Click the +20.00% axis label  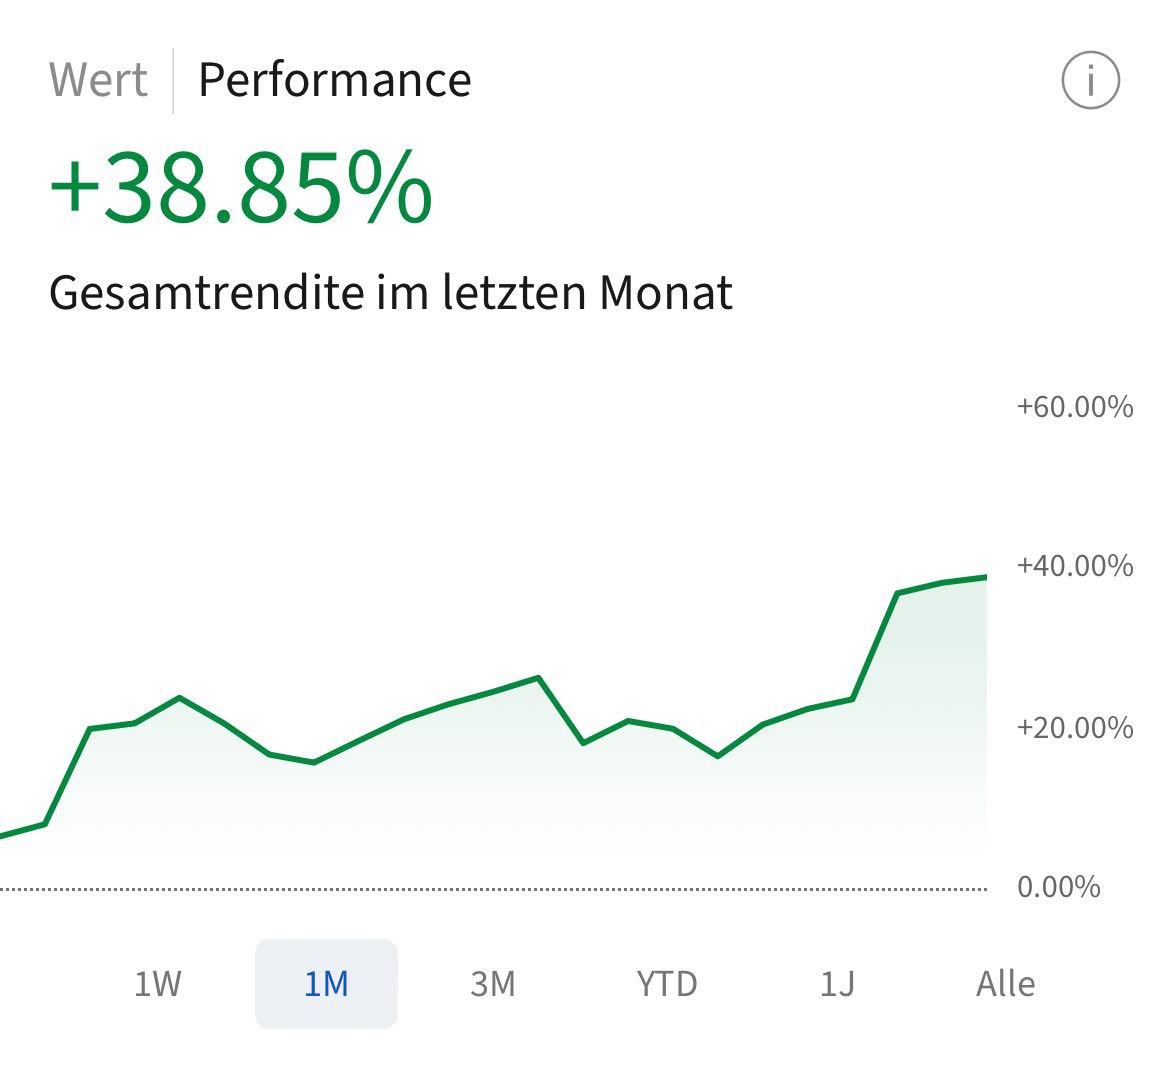[1075, 727]
